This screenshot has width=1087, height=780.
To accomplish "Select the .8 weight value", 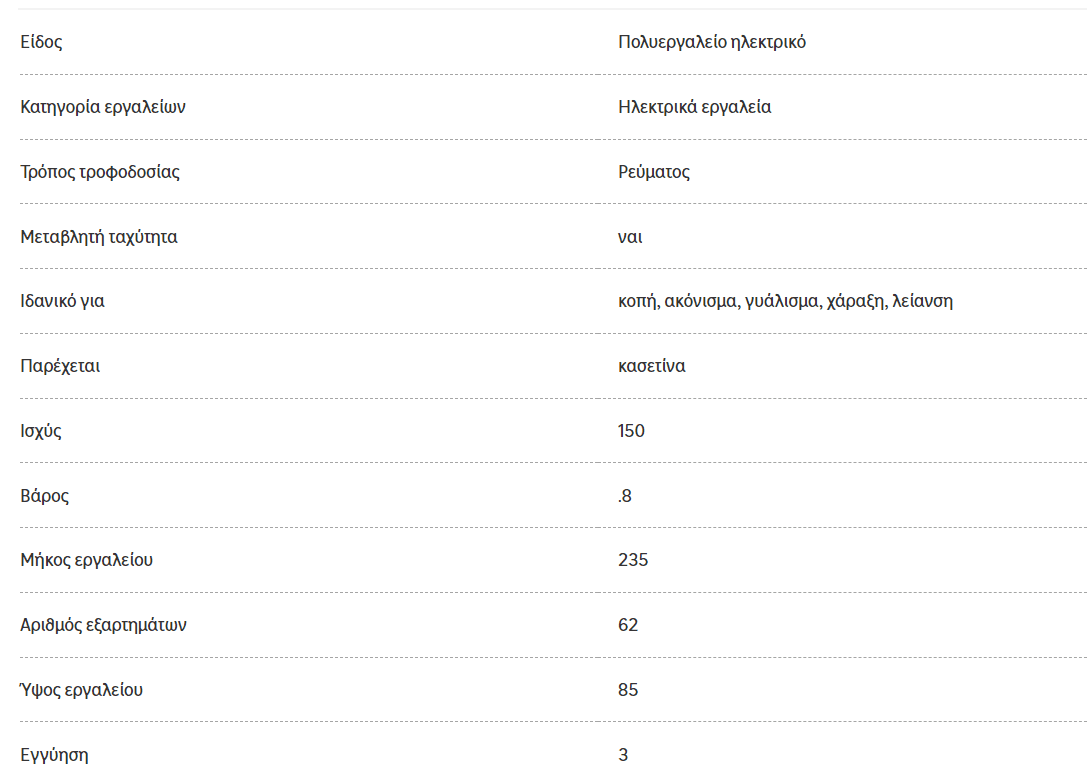I will 625,496.
